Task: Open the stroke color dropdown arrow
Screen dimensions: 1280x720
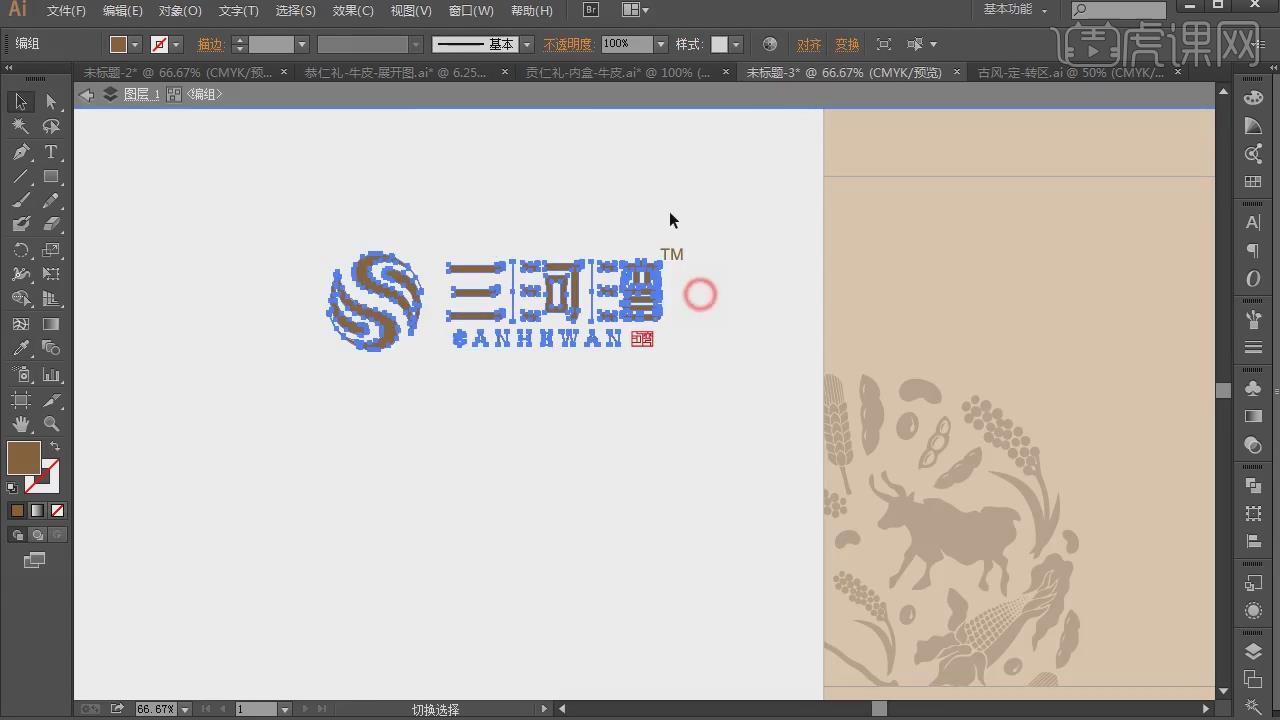Action: 176,44
